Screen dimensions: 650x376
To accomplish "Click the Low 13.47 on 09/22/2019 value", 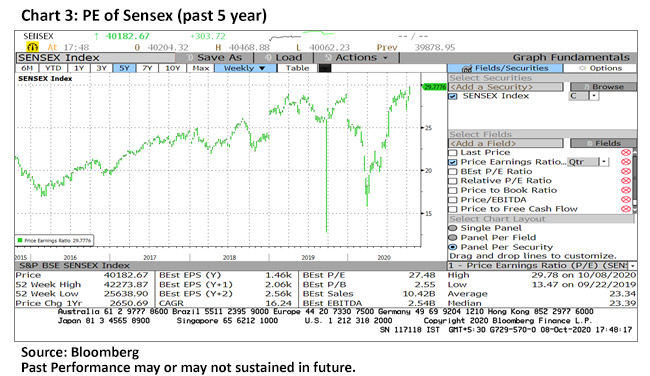I will coord(584,285).
